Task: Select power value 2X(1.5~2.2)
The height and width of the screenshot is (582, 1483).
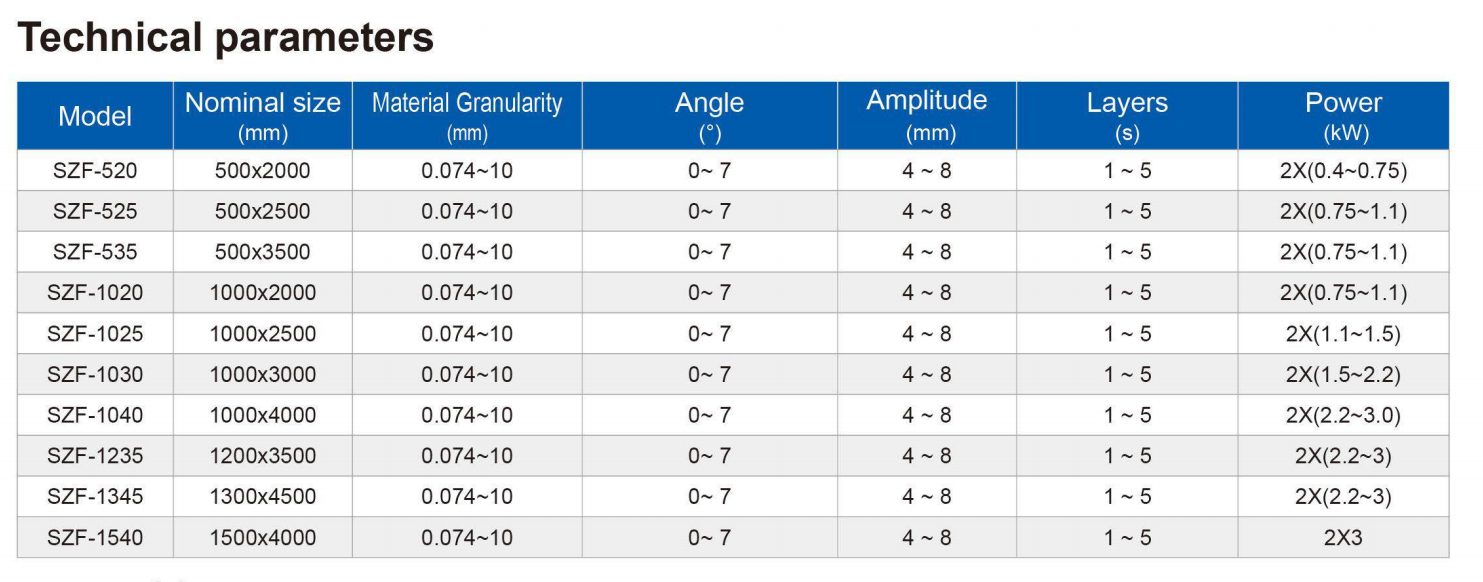Action: (1344, 375)
